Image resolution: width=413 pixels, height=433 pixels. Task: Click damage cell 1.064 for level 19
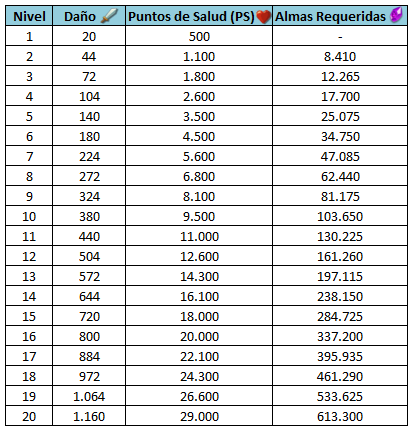(x=89, y=396)
